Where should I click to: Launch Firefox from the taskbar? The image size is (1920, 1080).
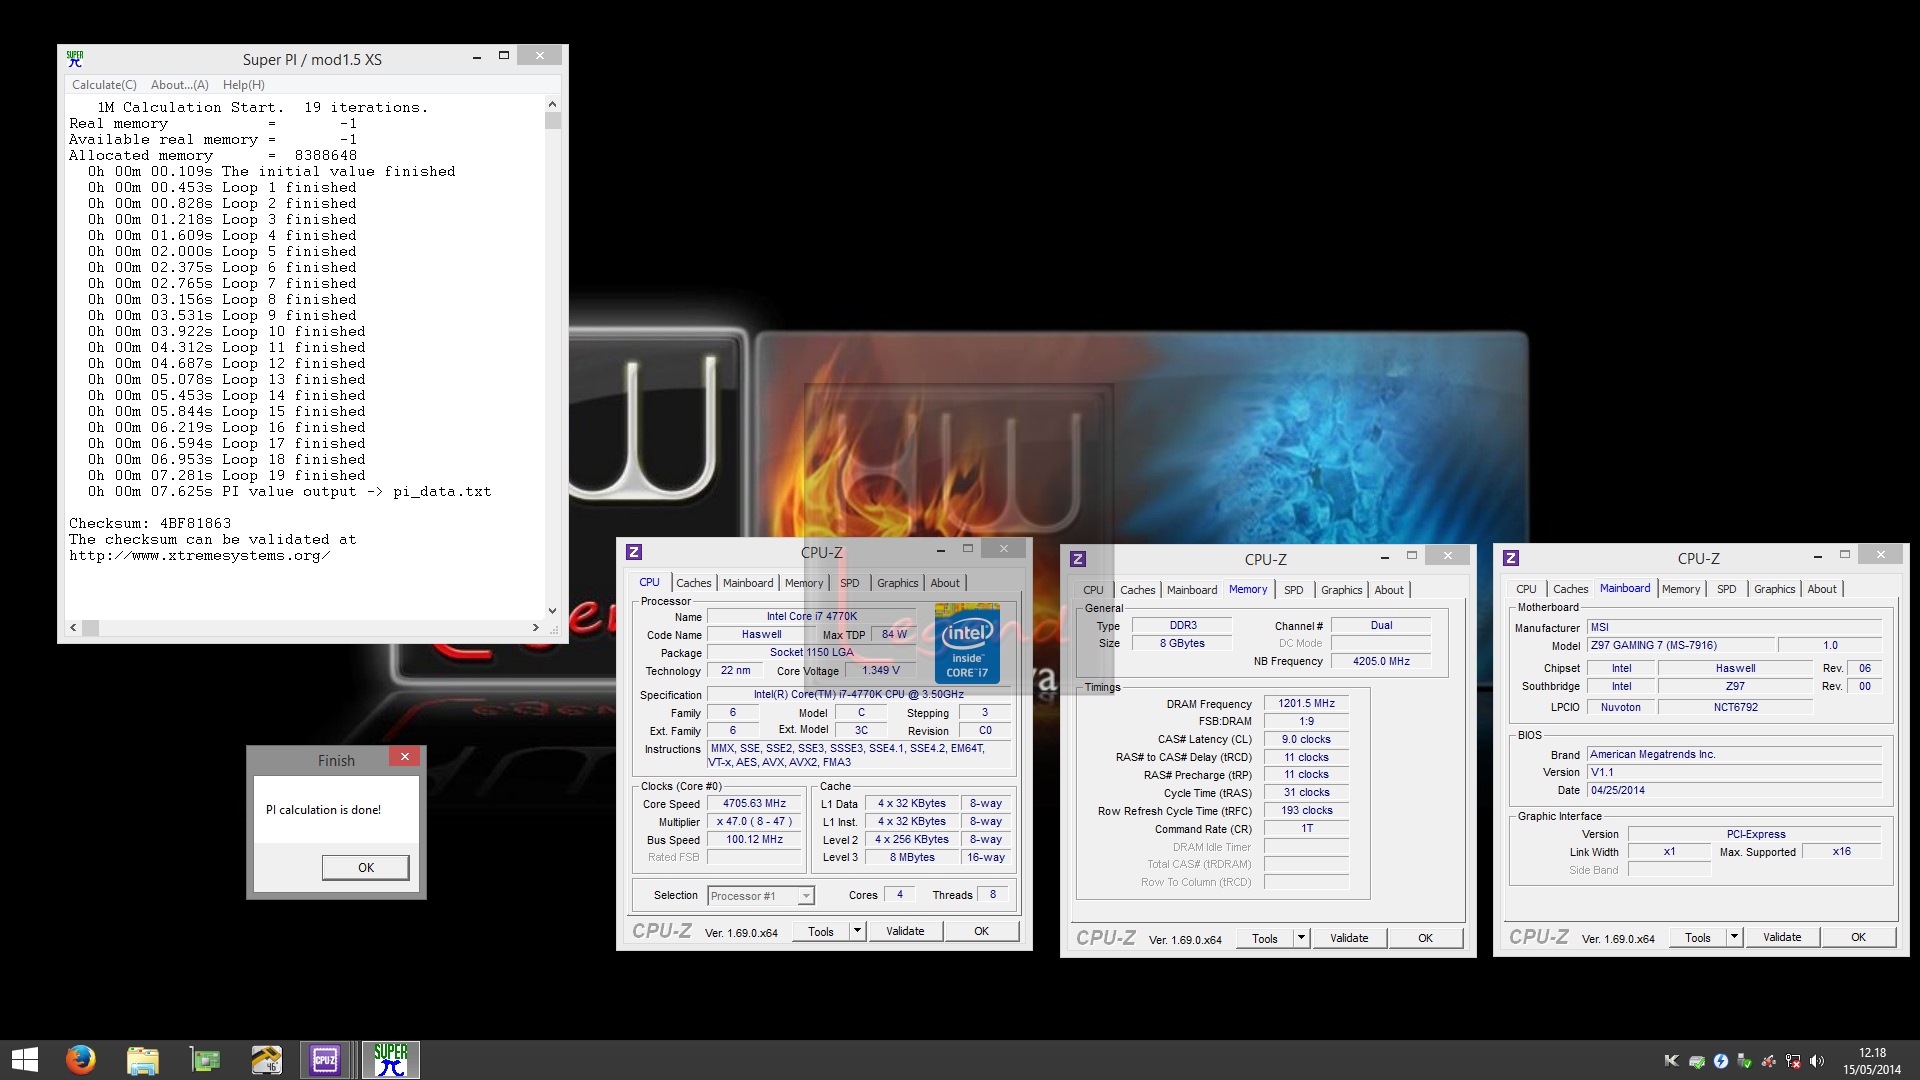point(80,1060)
